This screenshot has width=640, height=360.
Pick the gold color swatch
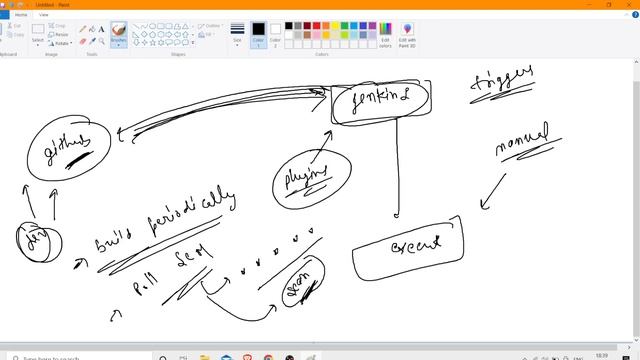[x=326, y=35]
